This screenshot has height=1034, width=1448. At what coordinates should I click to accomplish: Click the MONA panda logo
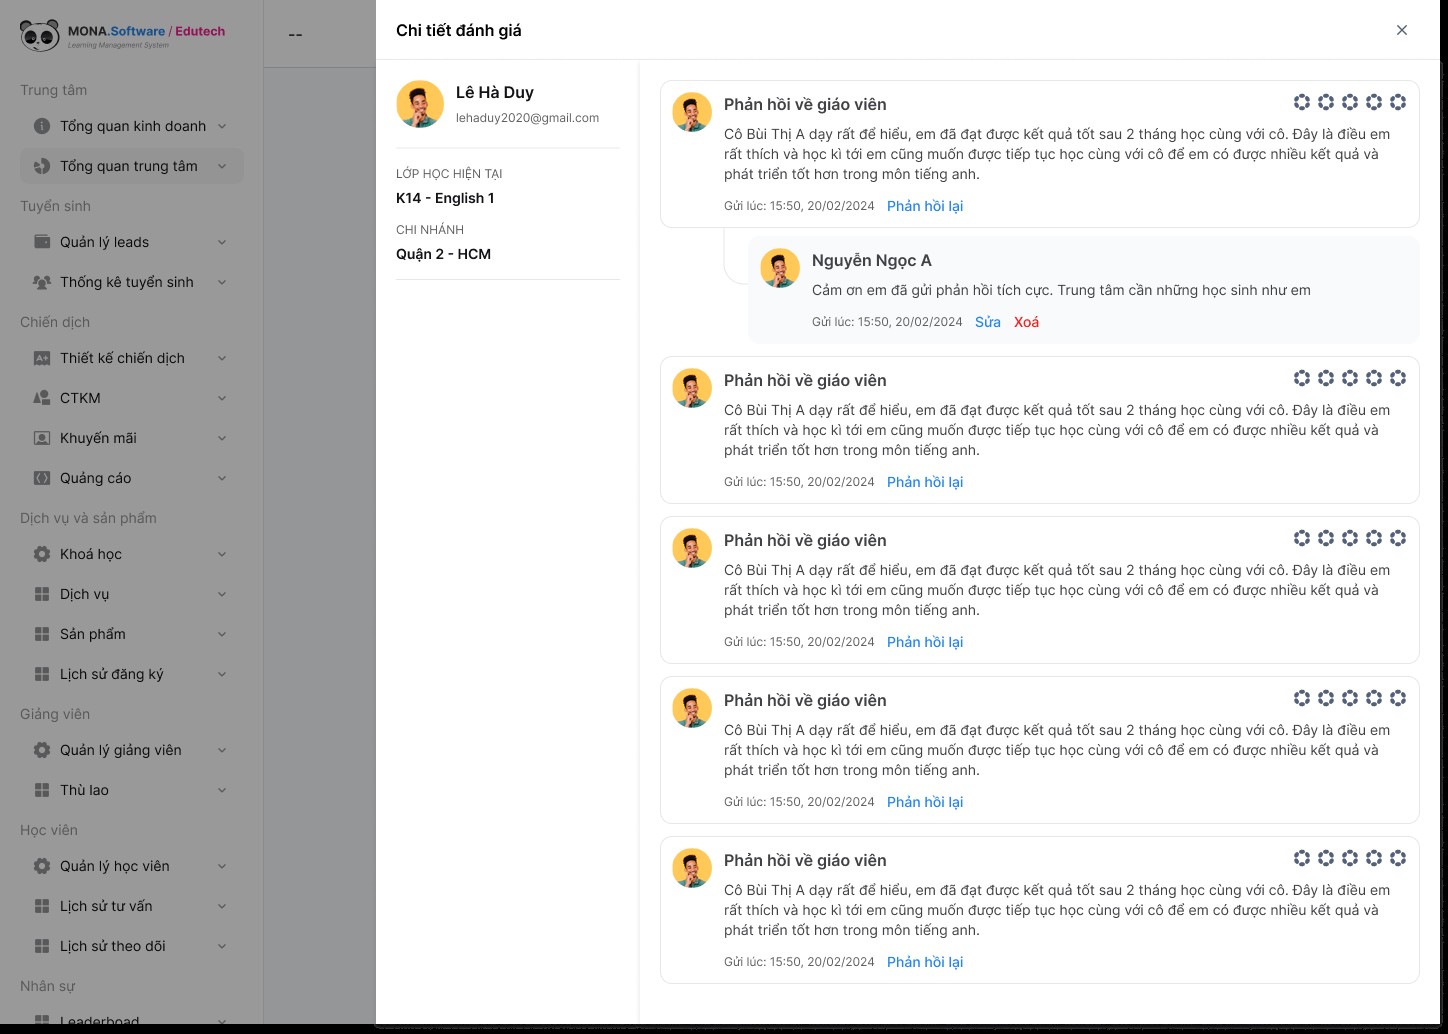coord(40,36)
